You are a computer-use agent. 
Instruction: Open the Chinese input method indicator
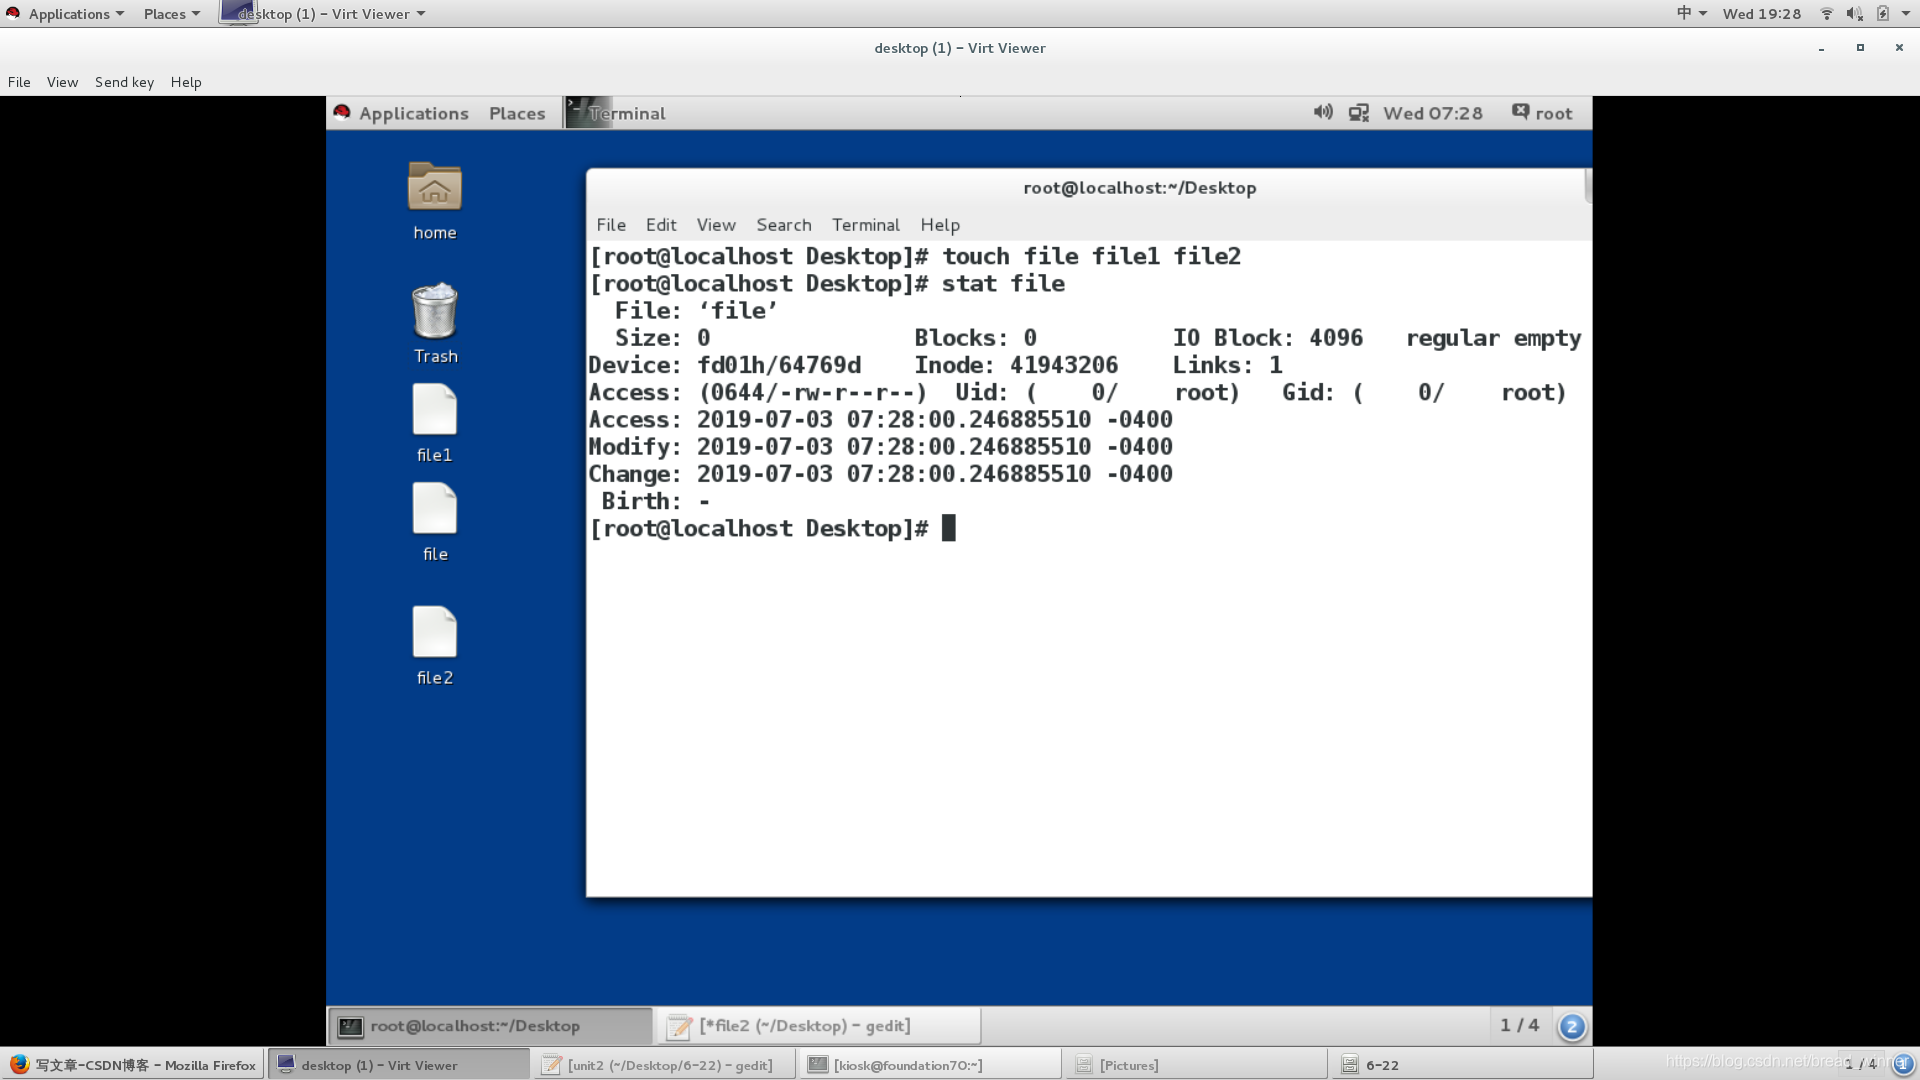click(1691, 13)
